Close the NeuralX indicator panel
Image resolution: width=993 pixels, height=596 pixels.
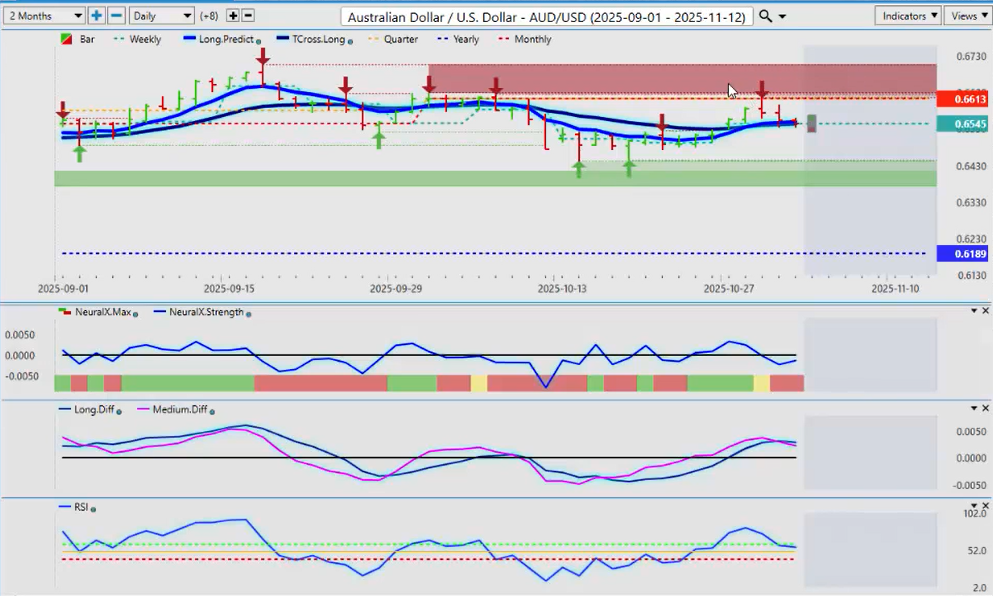click(986, 311)
